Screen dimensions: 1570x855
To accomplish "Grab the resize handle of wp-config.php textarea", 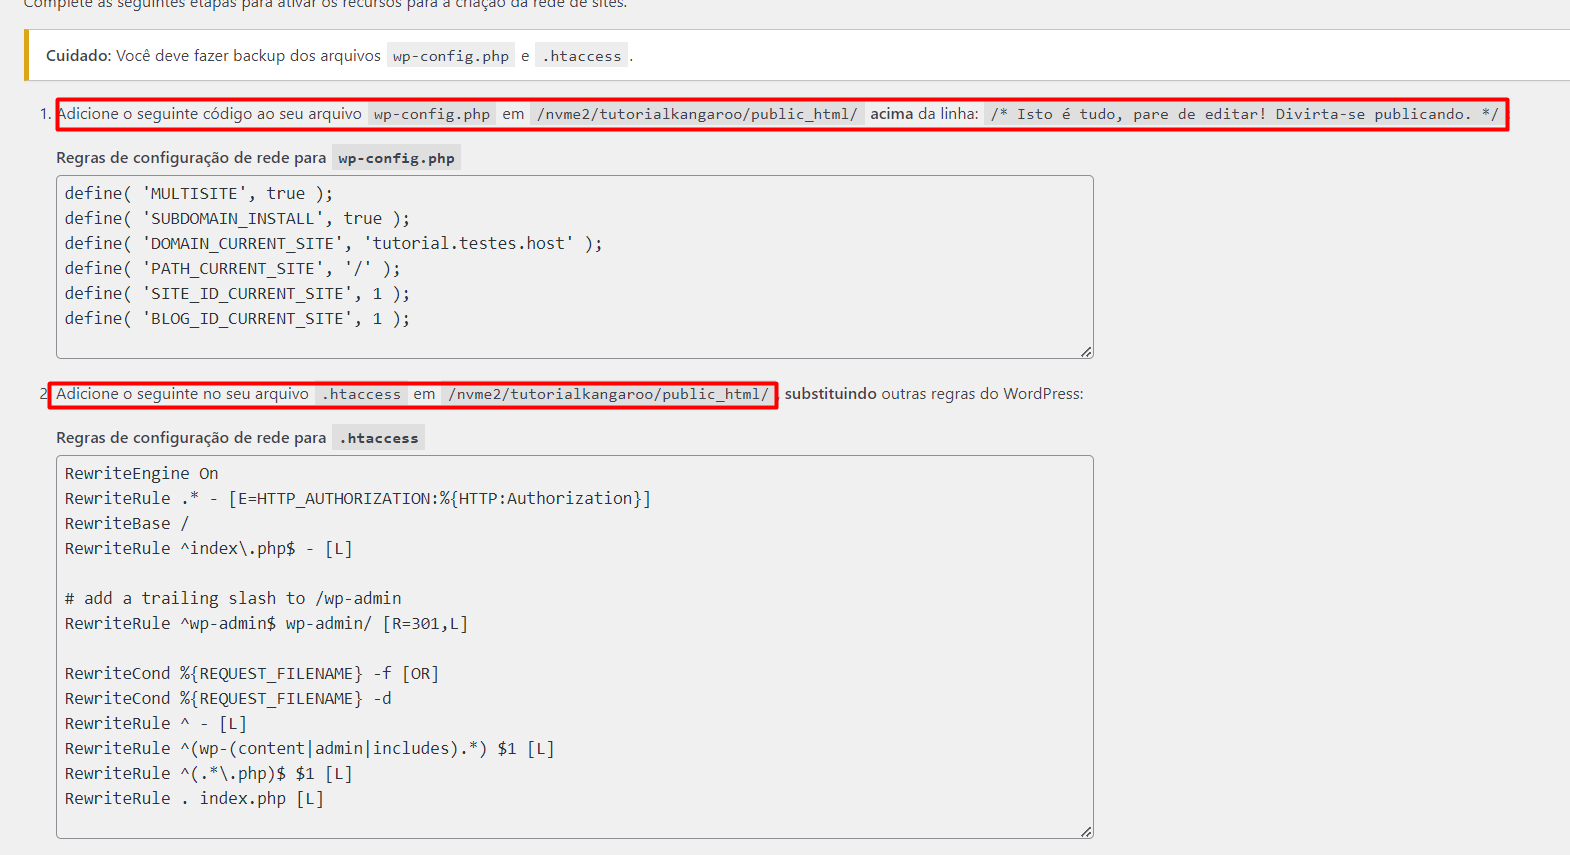I will point(1086,351).
